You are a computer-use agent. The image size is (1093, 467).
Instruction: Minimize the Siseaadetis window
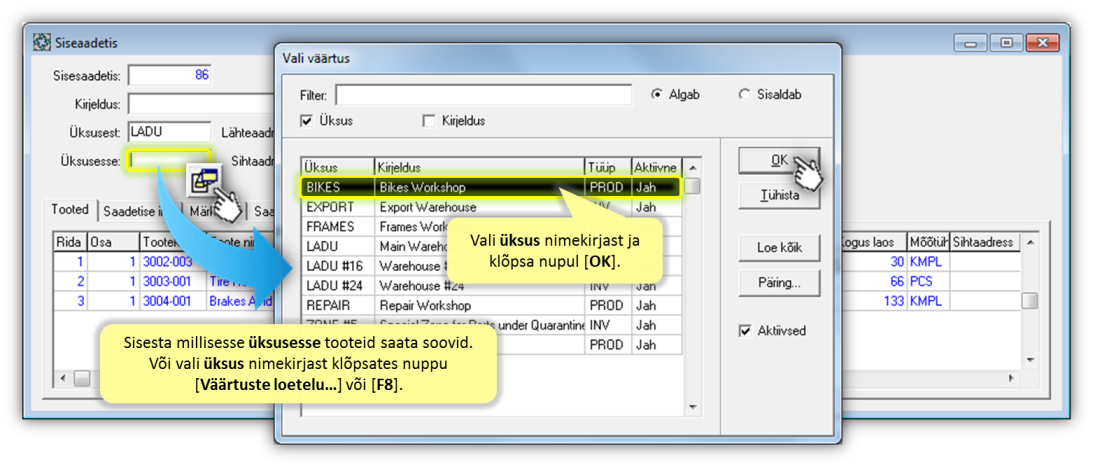click(970, 43)
